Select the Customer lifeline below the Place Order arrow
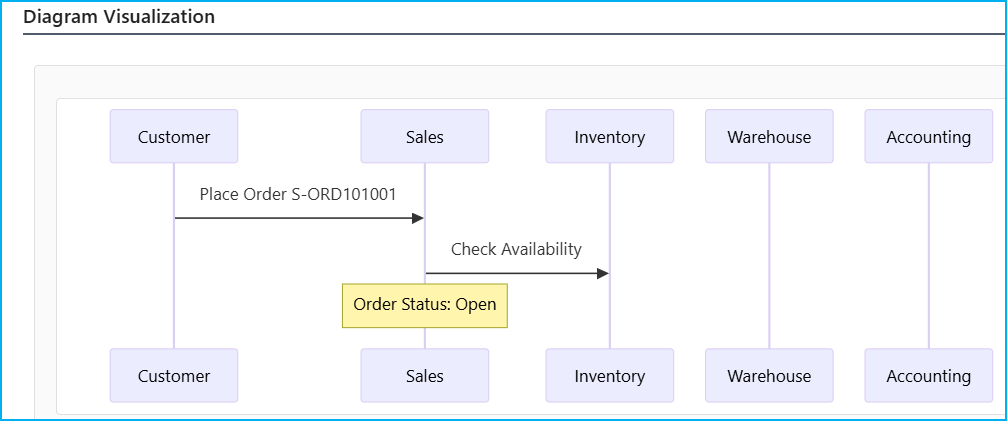The height and width of the screenshot is (421, 1007). (x=174, y=290)
